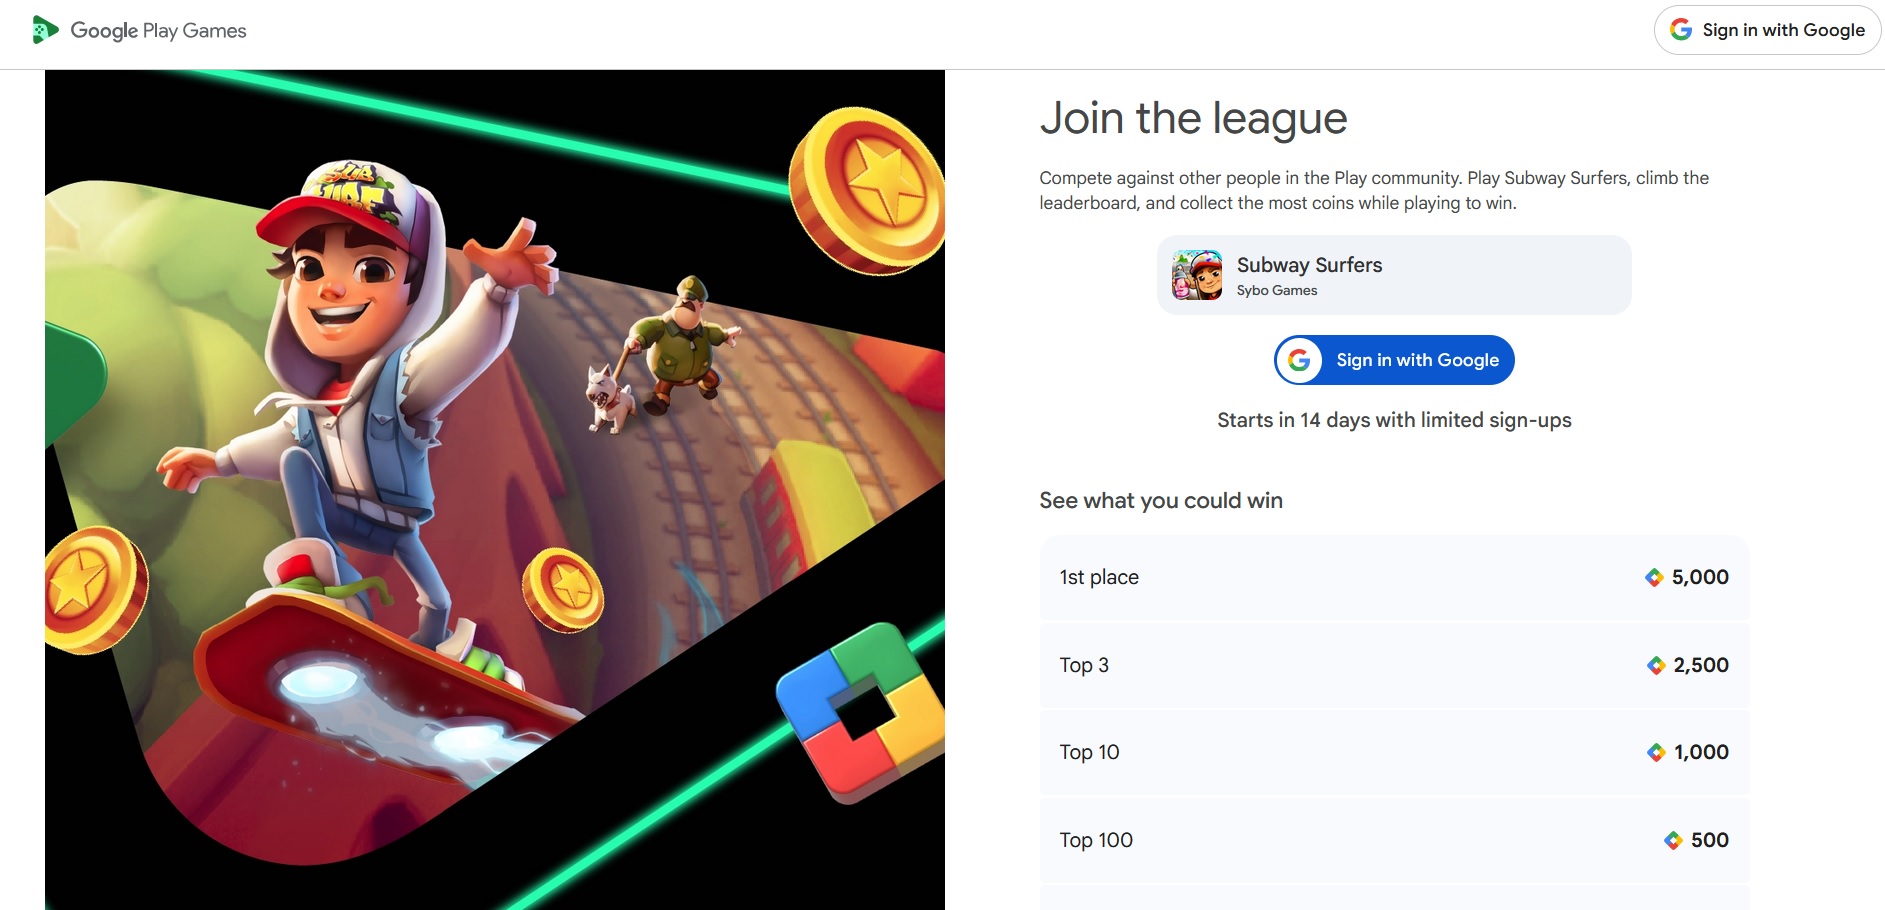The height and width of the screenshot is (910, 1885).
Task: Select the Top 3 reward row
Action: [1394, 665]
